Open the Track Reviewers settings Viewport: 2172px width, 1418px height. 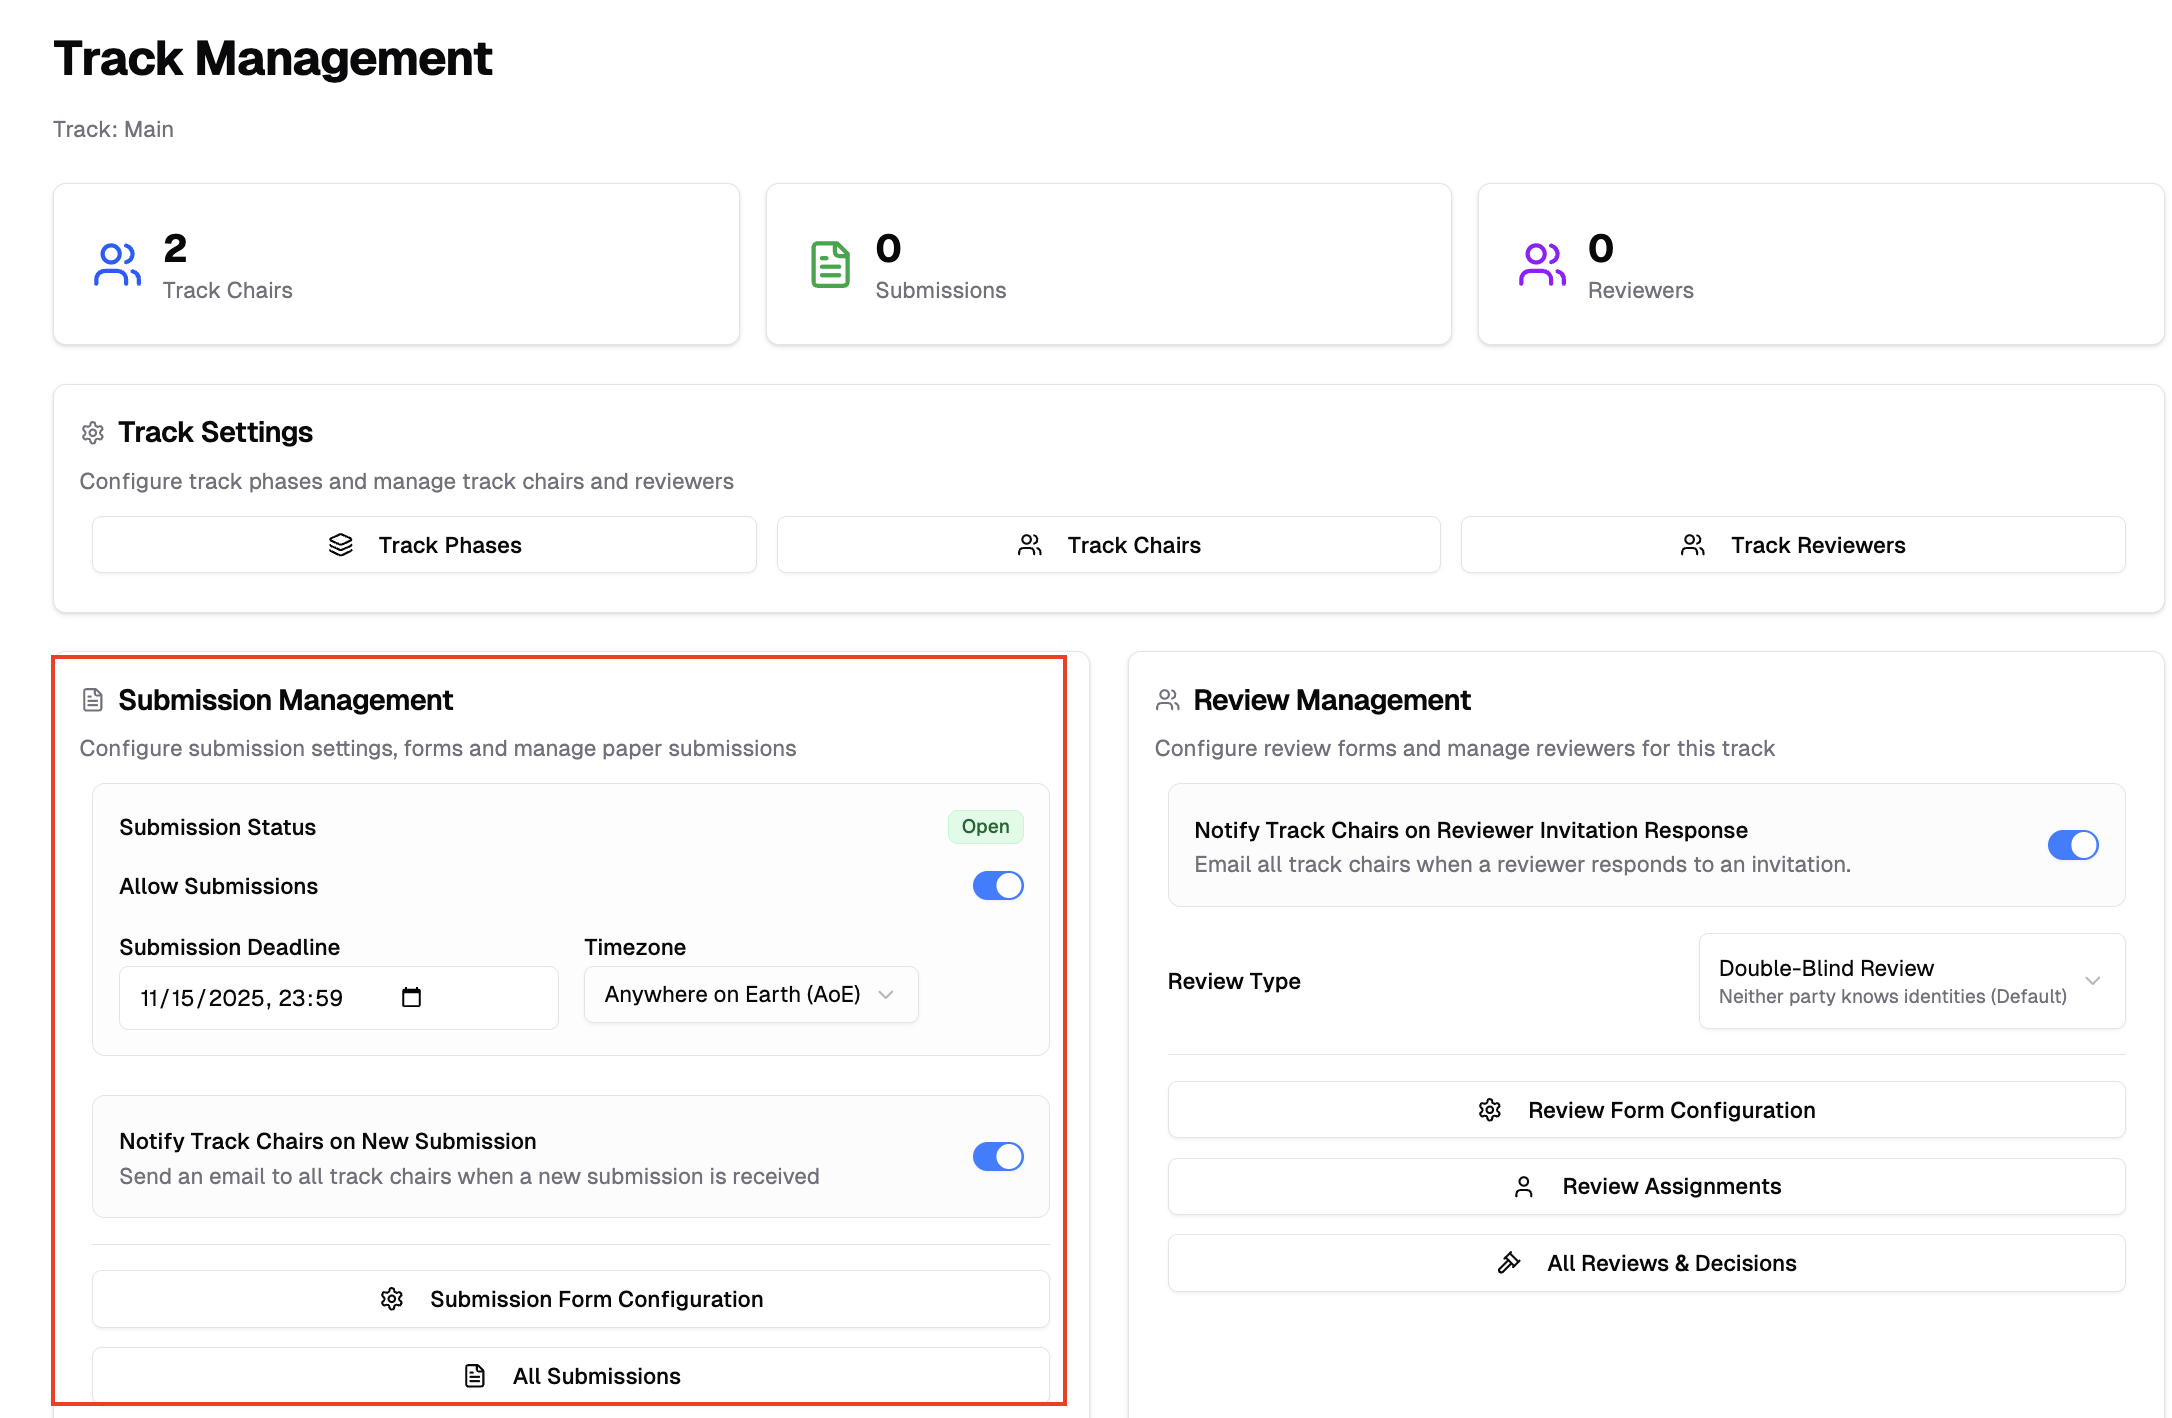(1792, 545)
